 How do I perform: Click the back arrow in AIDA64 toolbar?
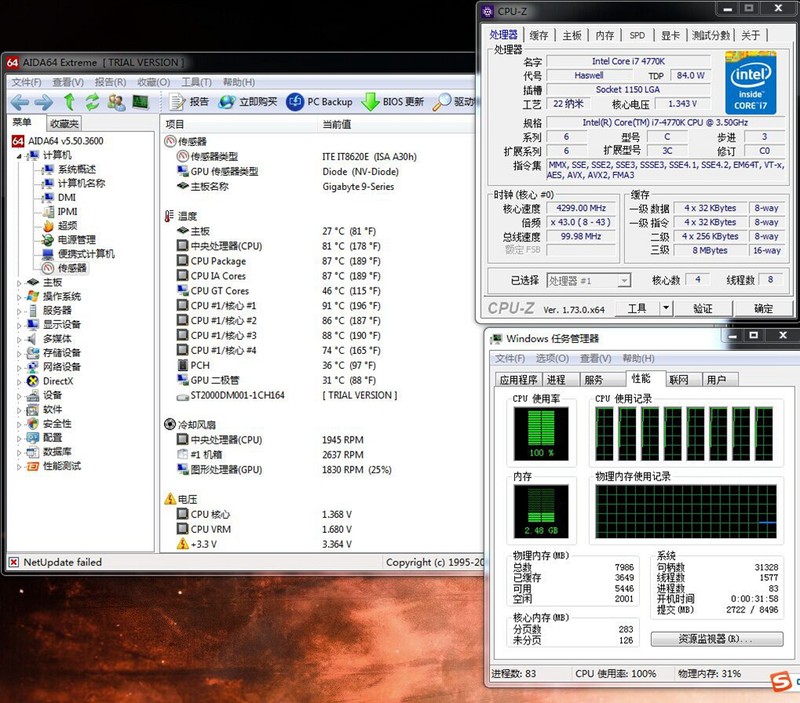[x=19, y=102]
